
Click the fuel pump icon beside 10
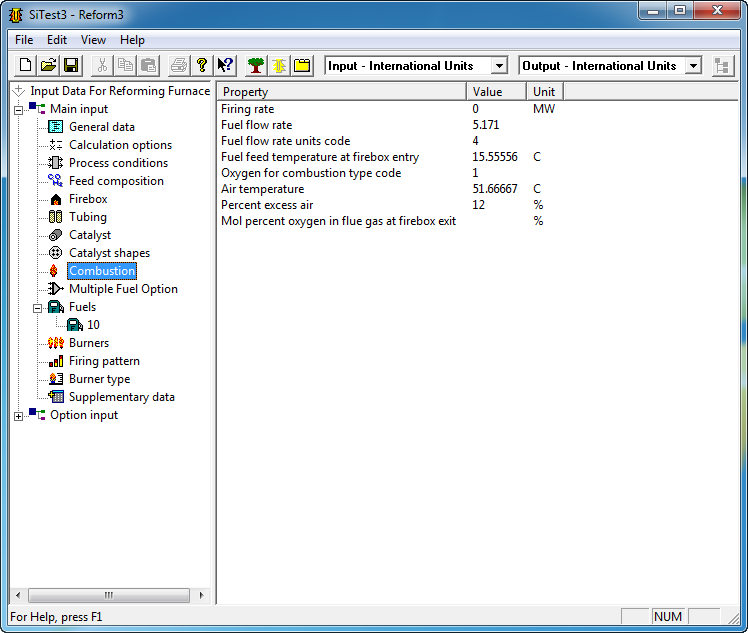pyautogui.click(x=74, y=325)
